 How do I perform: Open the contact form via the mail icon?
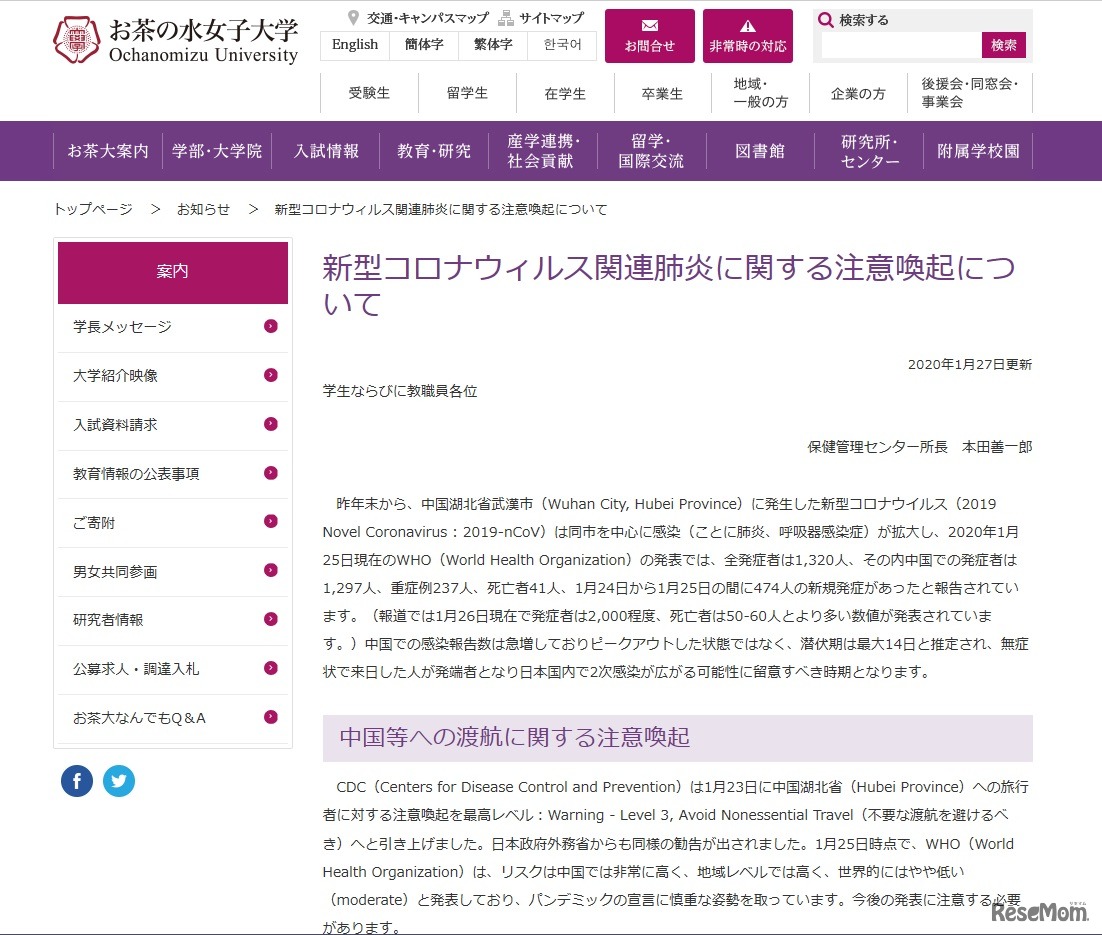tap(649, 27)
